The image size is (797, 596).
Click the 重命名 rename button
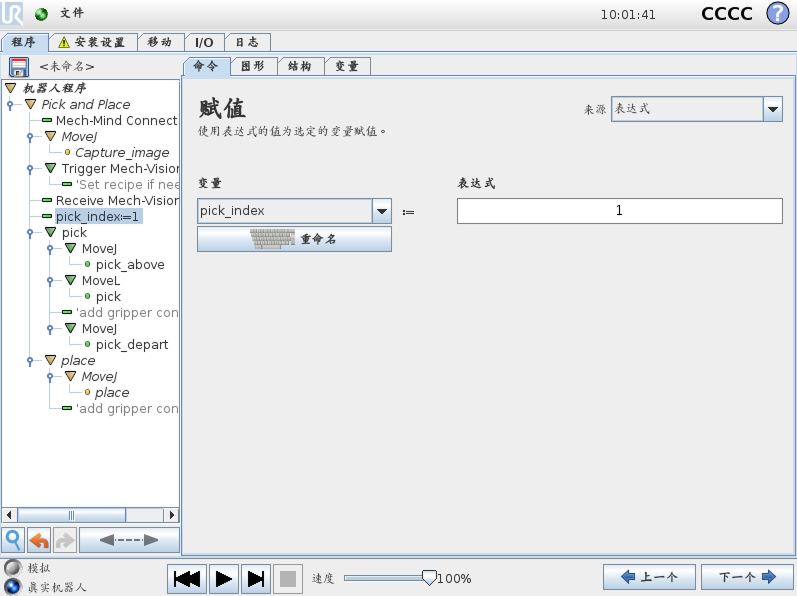point(294,239)
